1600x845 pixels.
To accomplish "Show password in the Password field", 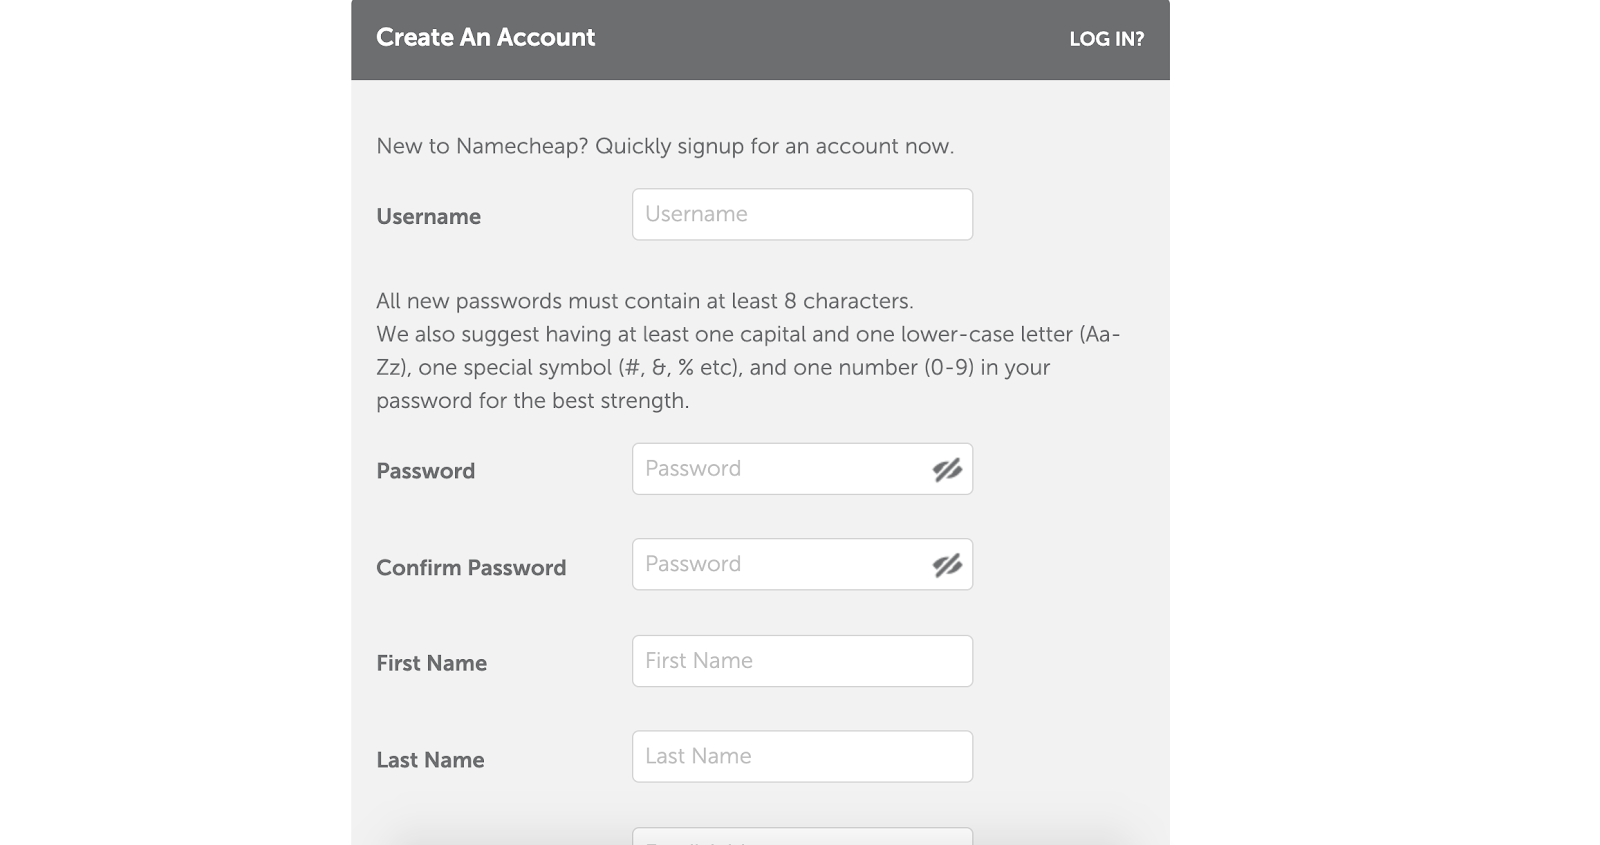I will 946,469.
